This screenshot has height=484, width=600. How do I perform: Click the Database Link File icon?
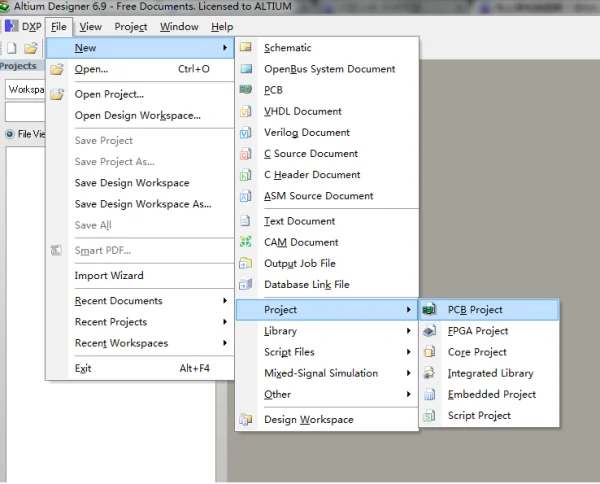[x=246, y=284]
